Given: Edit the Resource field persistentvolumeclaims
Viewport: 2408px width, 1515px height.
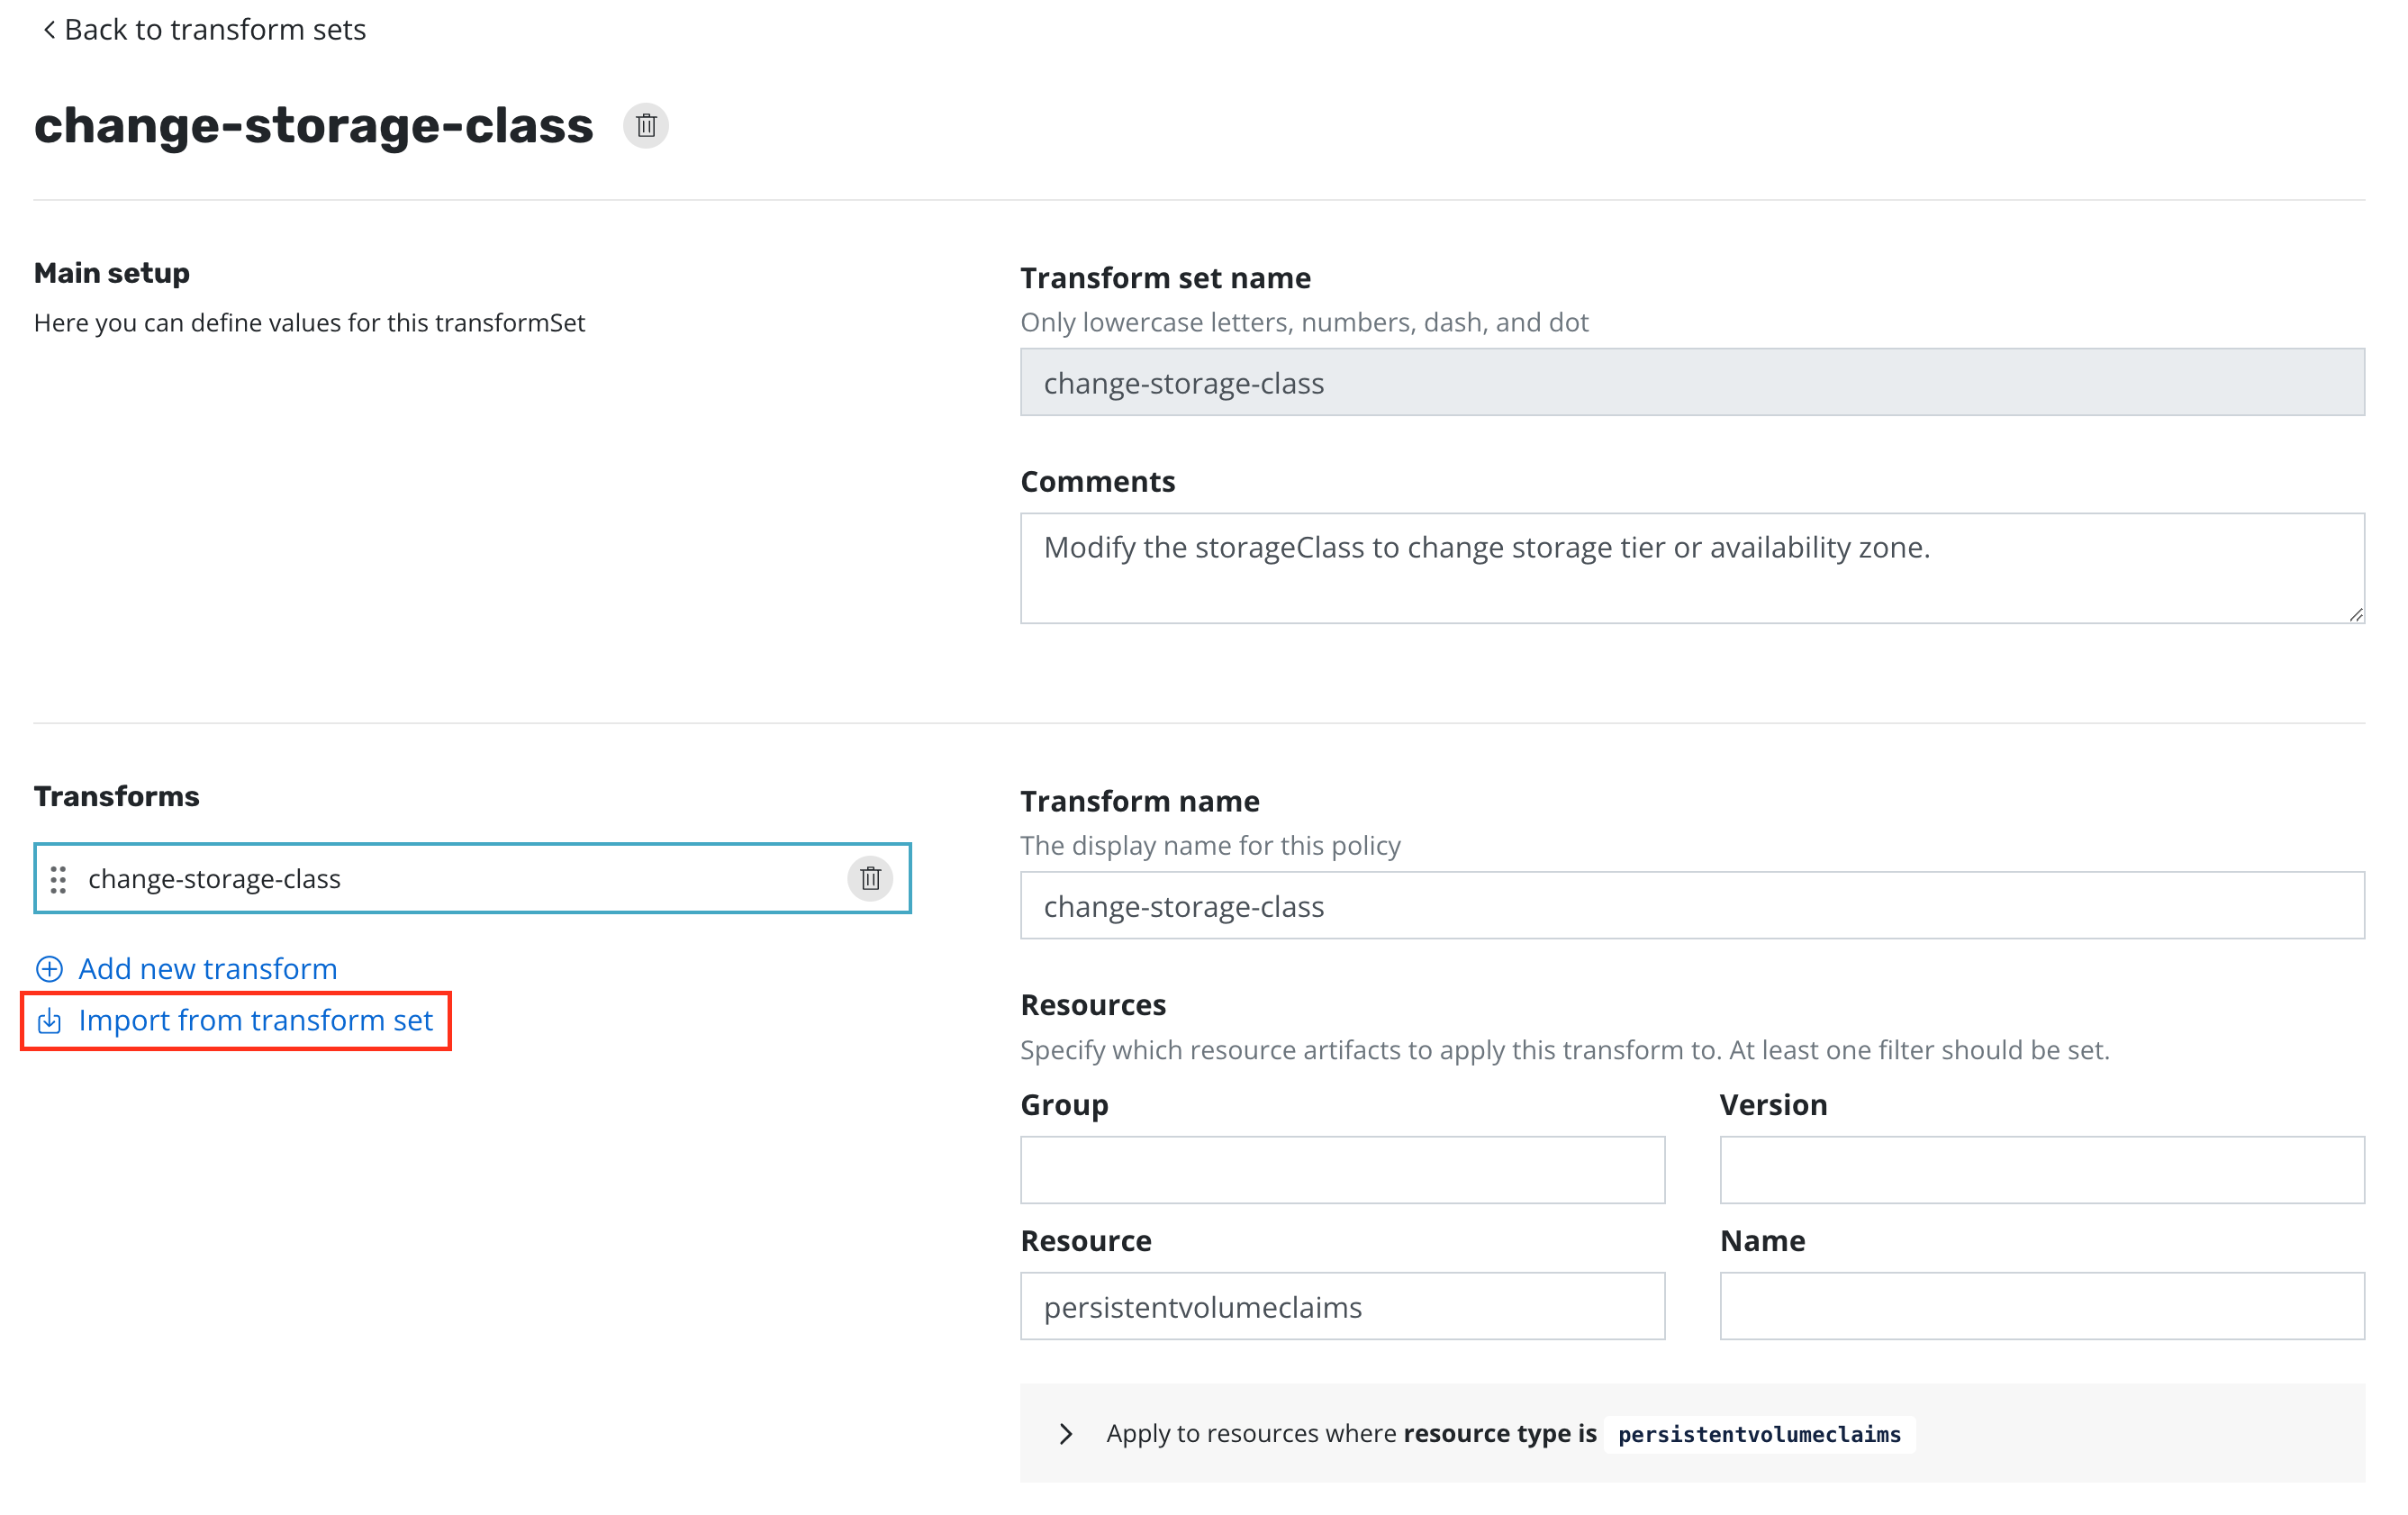Looking at the screenshot, I should 1342,1306.
